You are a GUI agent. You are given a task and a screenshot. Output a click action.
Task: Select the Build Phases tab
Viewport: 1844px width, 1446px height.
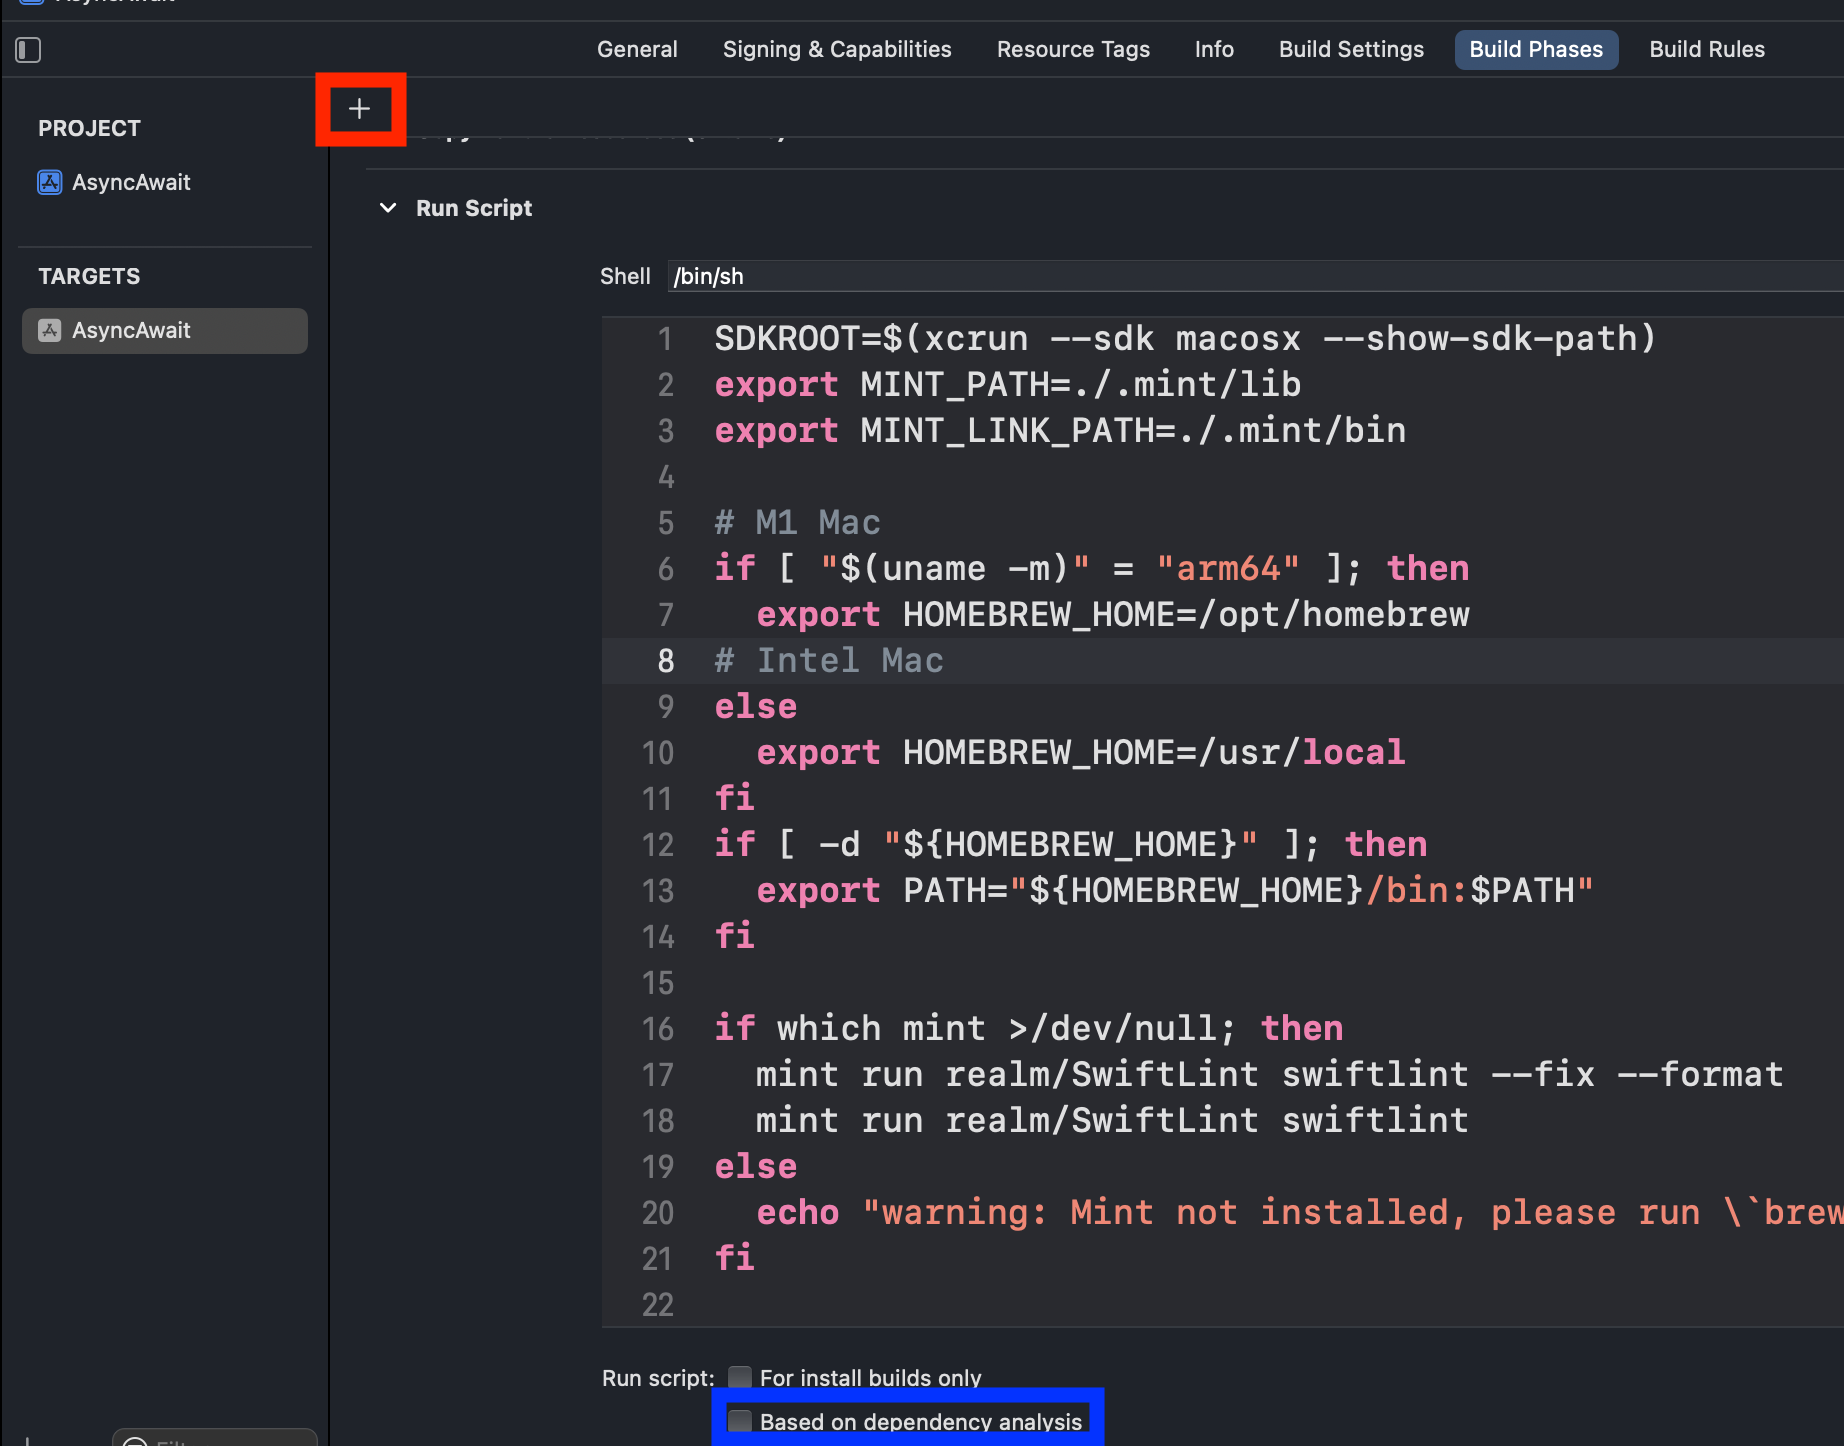[1536, 49]
